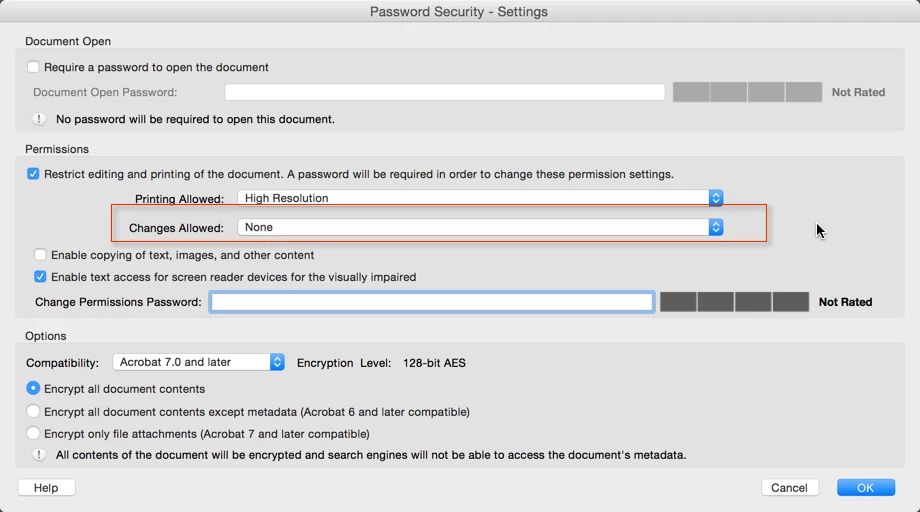The image size is (920, 512).
Task: Disable text access for screen reader devices
Action: (40, 277)
